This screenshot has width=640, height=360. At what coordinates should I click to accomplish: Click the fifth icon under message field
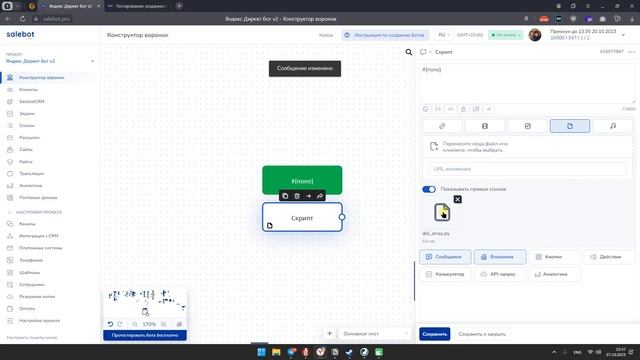tap(476, 109)
